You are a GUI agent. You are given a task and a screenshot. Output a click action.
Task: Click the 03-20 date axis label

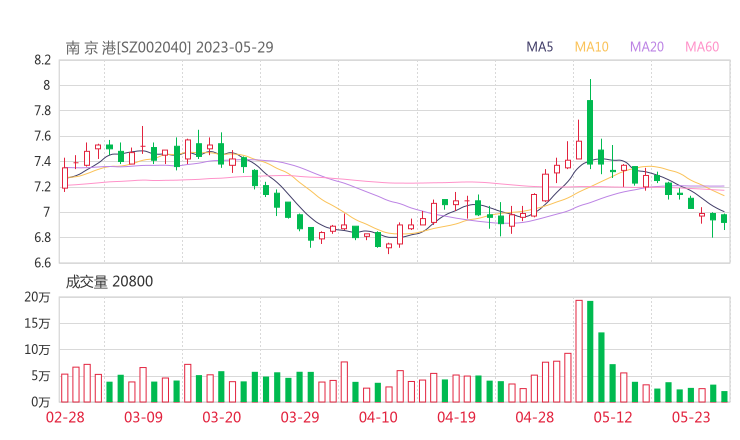222,417
